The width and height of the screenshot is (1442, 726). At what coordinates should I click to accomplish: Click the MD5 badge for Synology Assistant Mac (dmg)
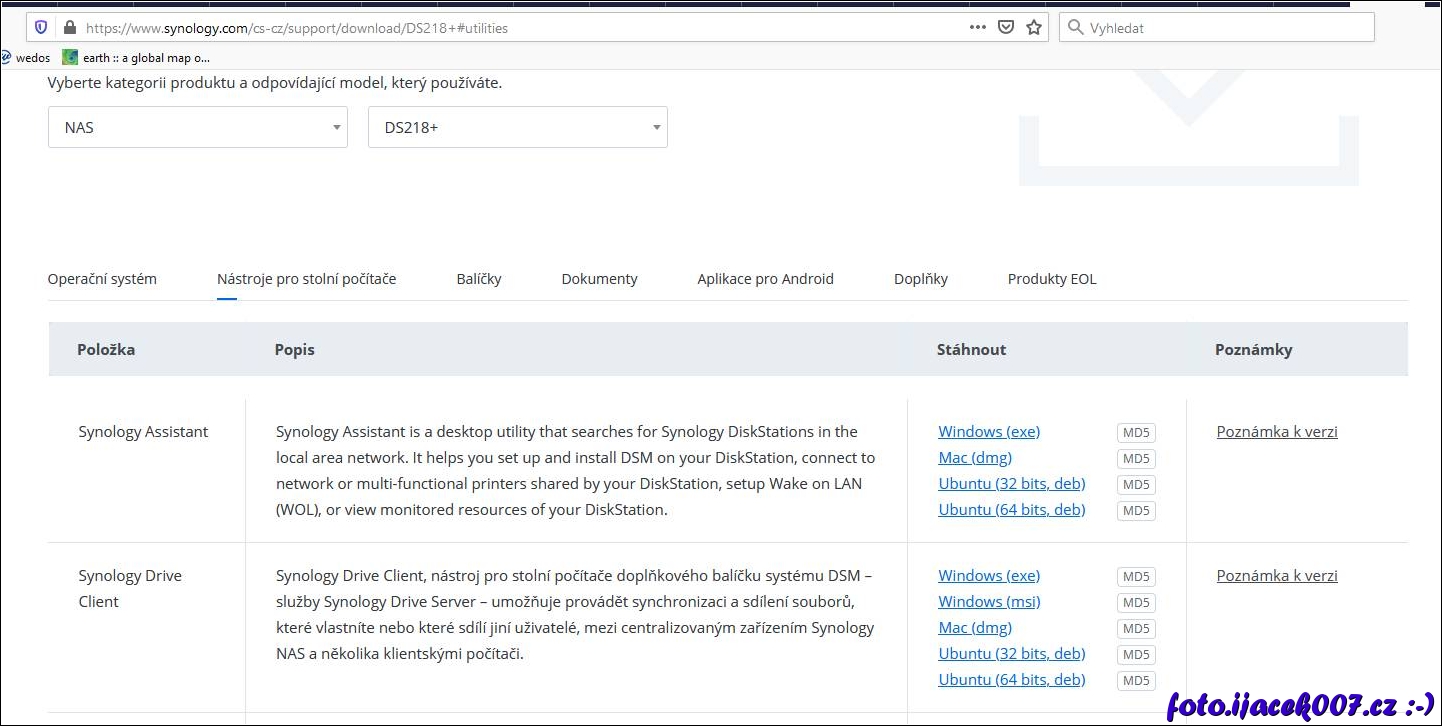point(1136,459)
